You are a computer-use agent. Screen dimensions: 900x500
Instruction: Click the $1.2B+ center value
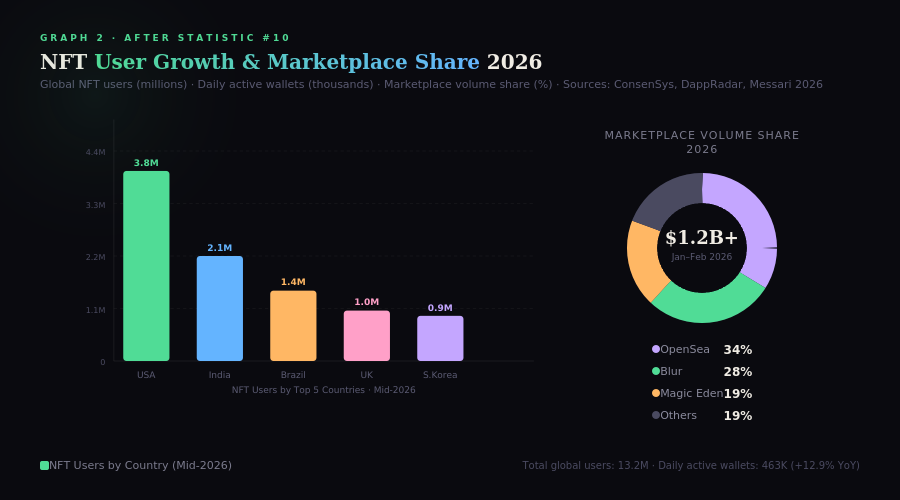click(x=702, y=237)
